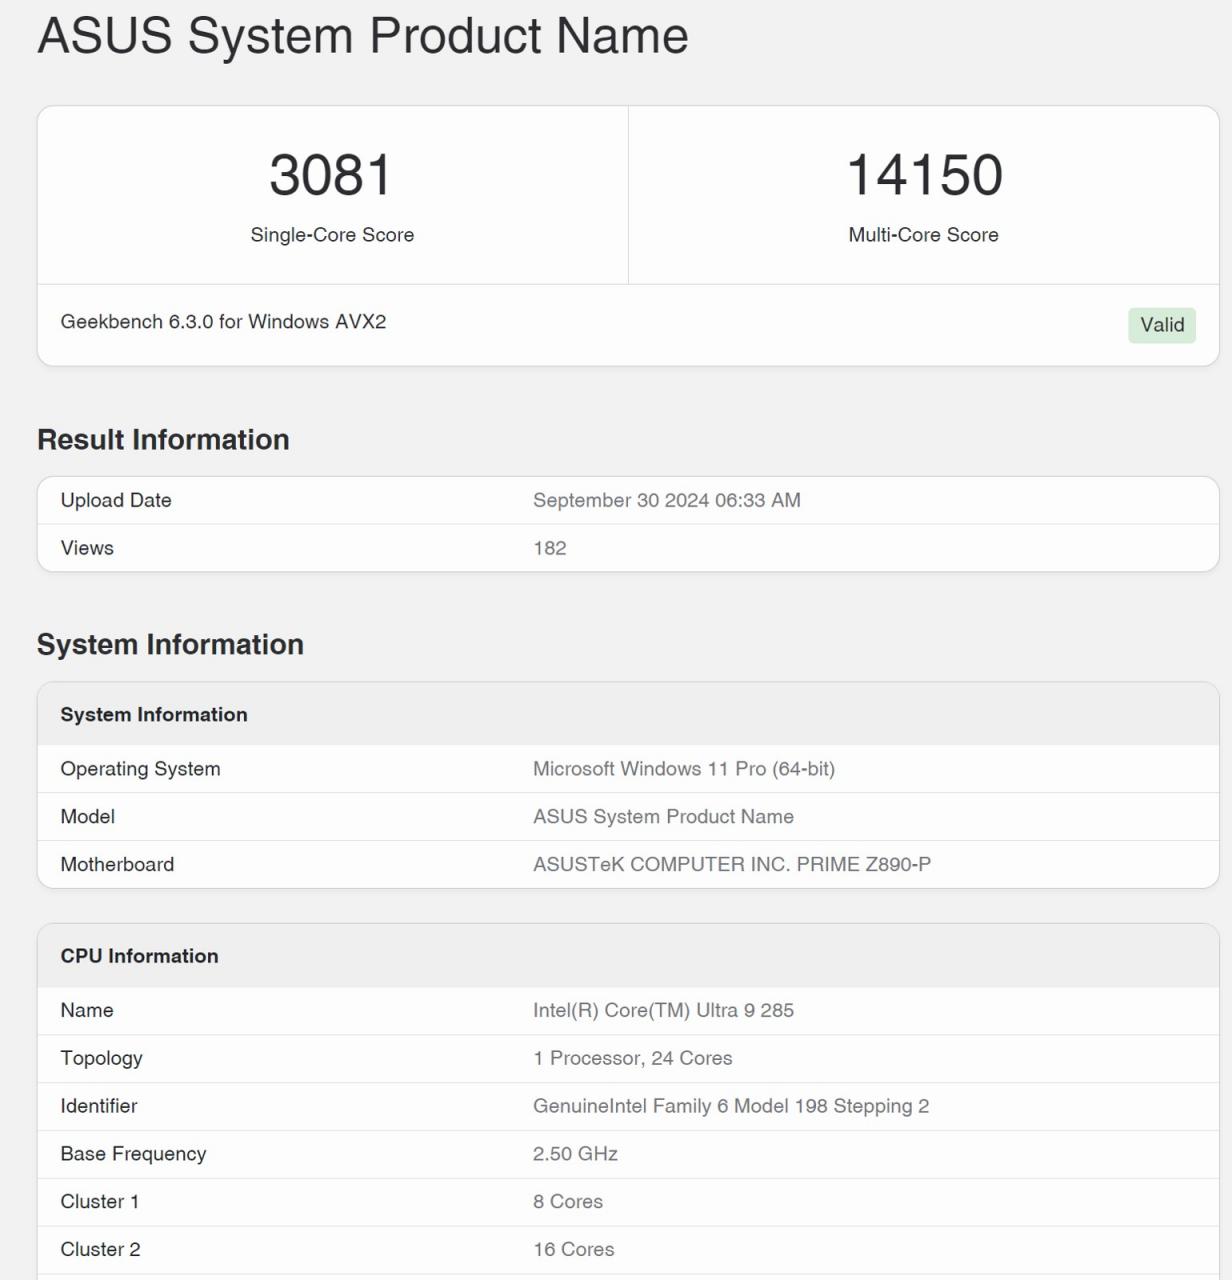Click the Single-Core Score label

pyautogui.click(x=332, y=235)
